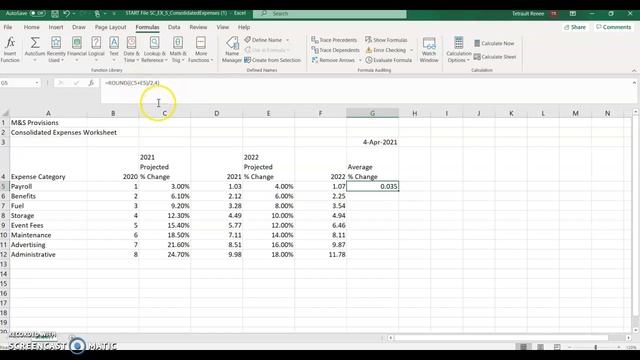The image size is (640, 360).
Task: Click the Save icon in title bar
Action: 55,13
